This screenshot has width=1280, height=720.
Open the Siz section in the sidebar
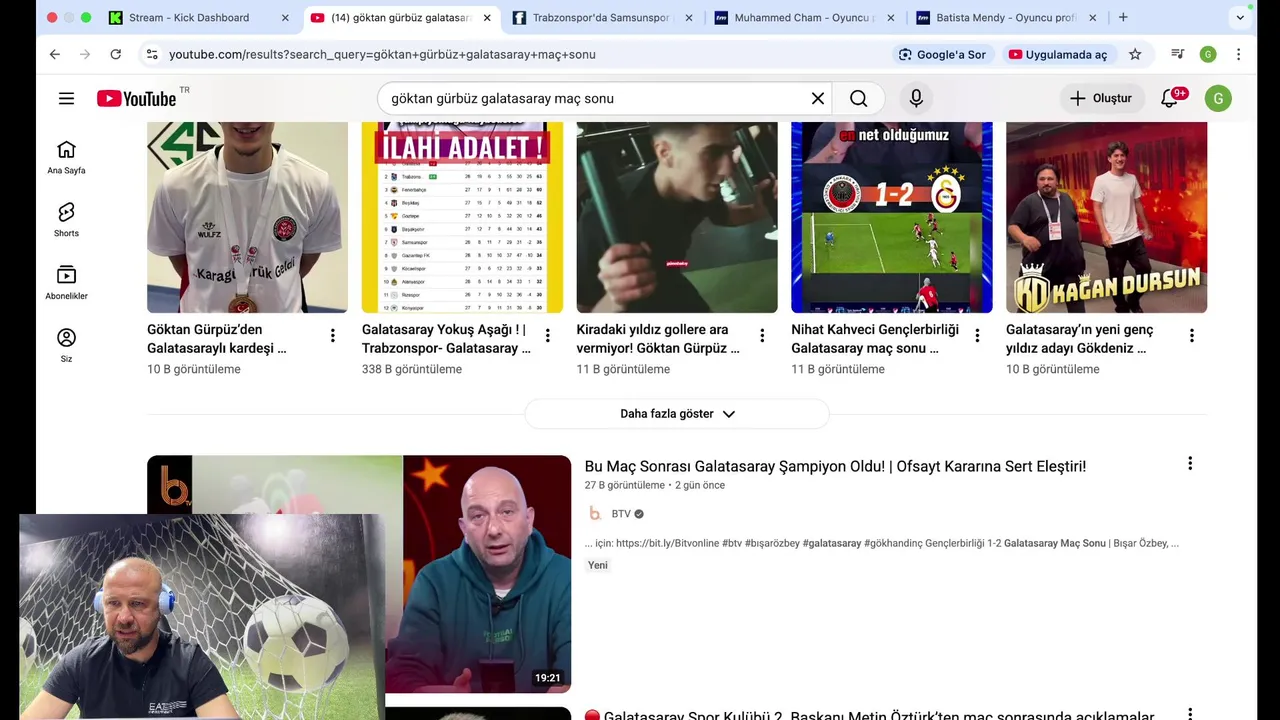[66, 346]
